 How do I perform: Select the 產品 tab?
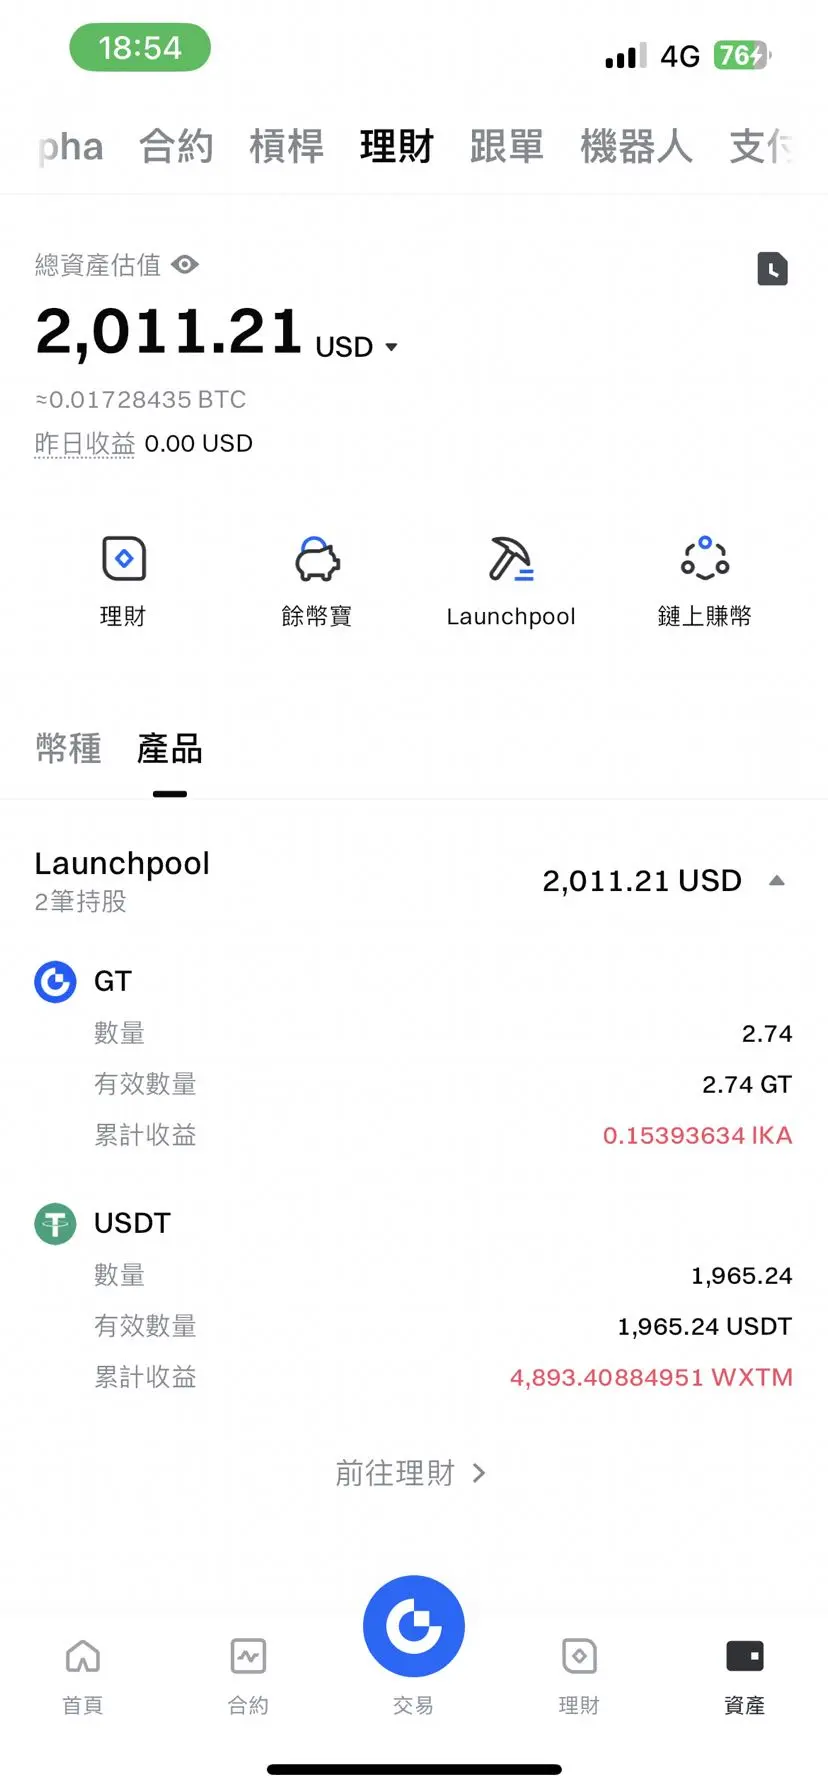pos(170,748)
